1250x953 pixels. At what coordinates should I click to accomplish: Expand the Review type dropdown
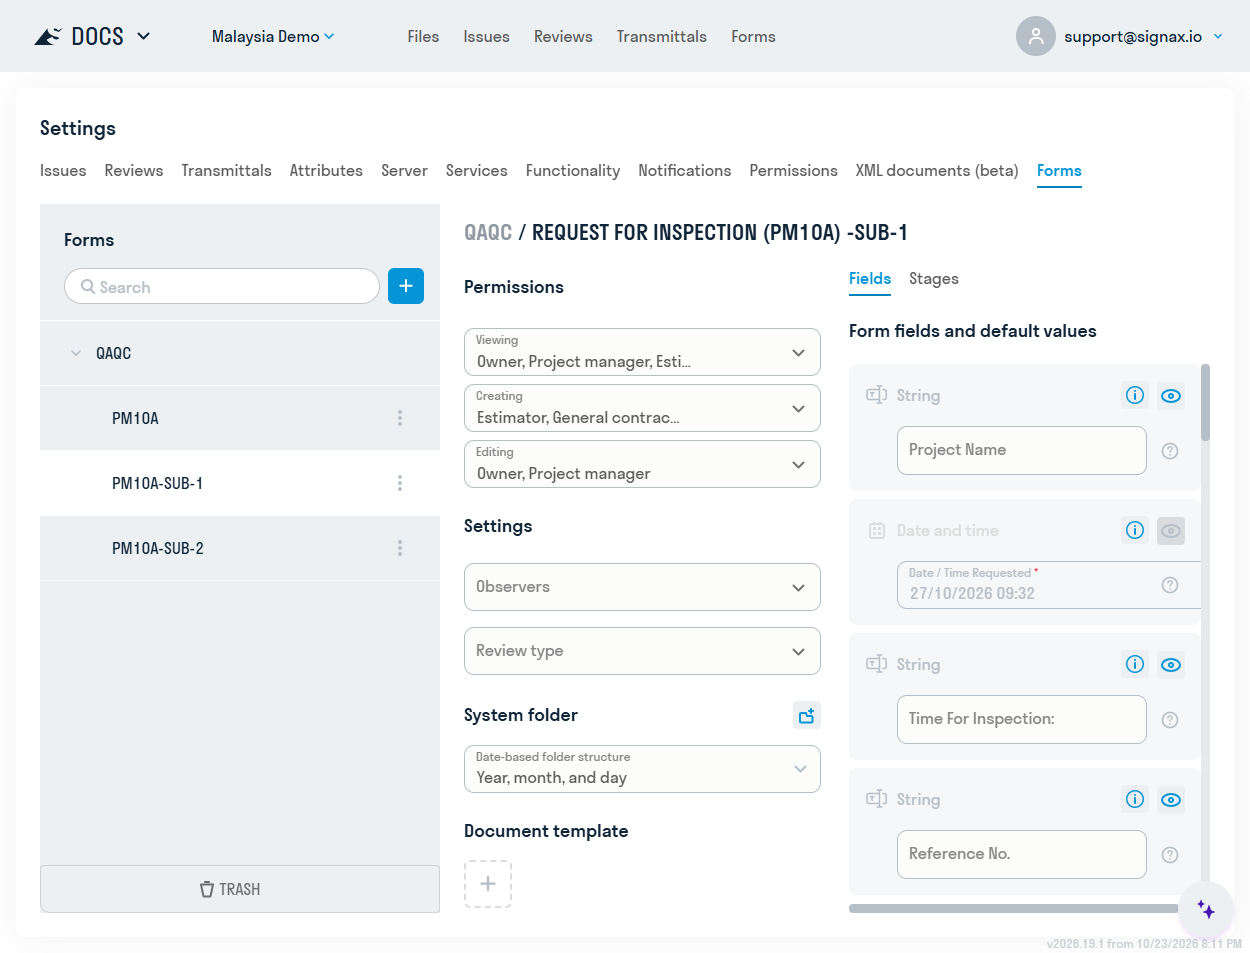(642, 651)
